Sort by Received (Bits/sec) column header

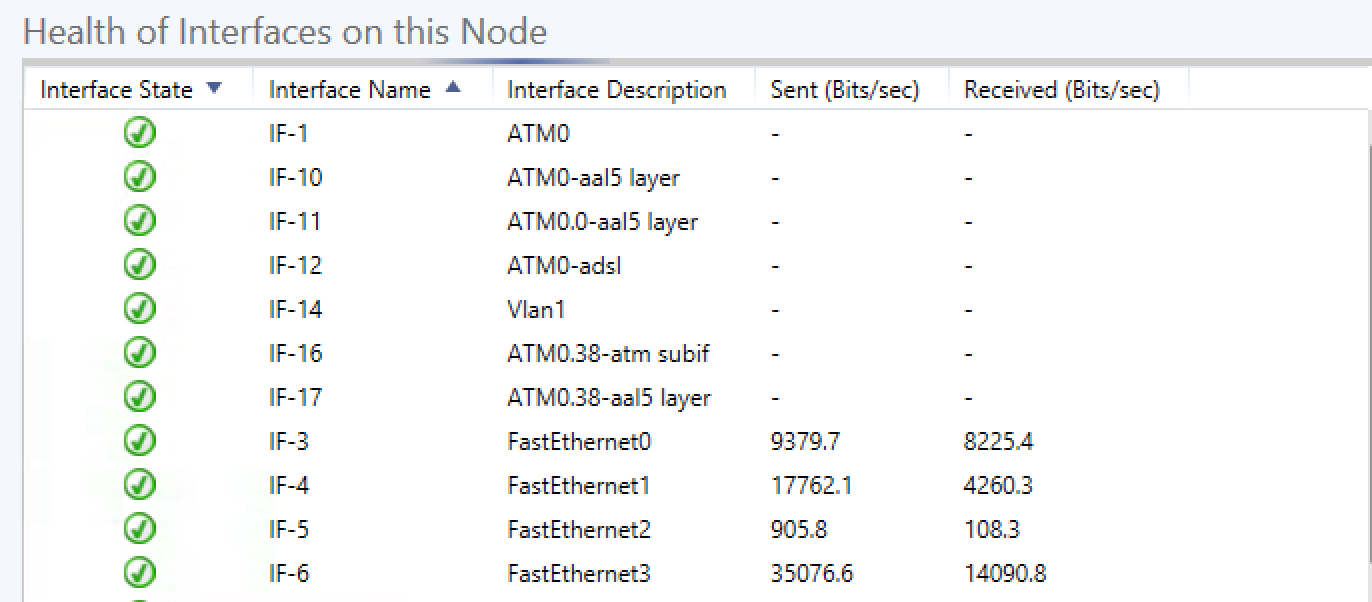coord(1061,90)
